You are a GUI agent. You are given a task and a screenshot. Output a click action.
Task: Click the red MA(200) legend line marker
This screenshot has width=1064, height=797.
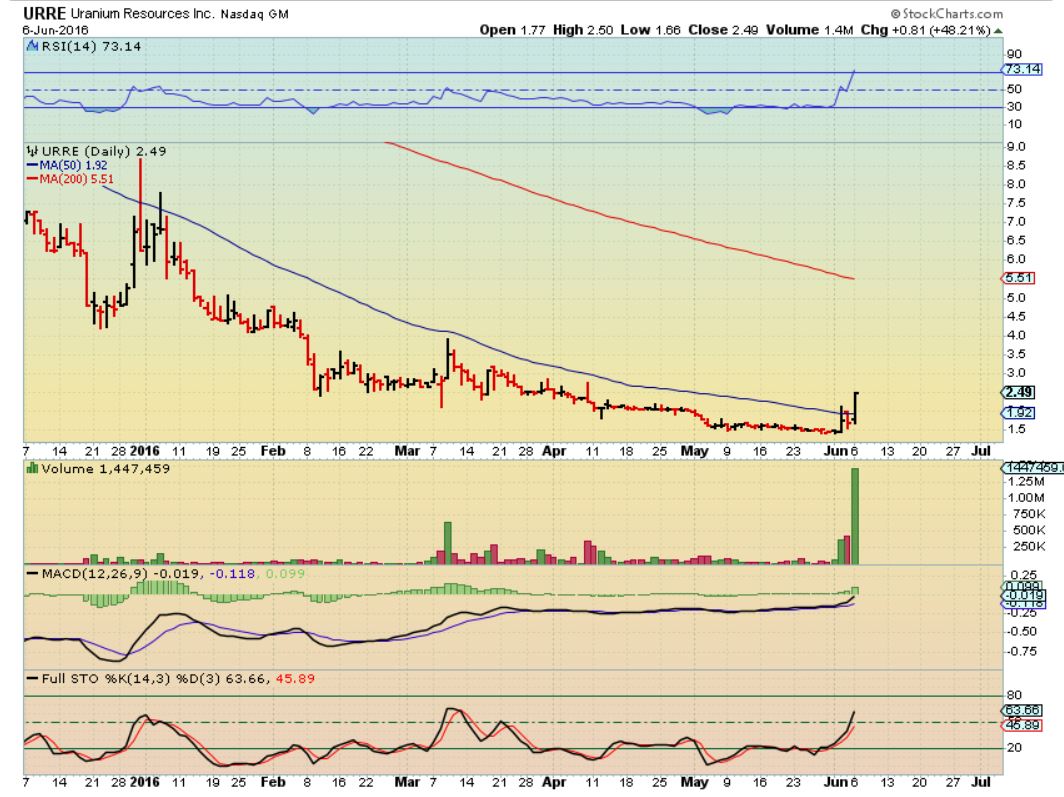point(32,179)
